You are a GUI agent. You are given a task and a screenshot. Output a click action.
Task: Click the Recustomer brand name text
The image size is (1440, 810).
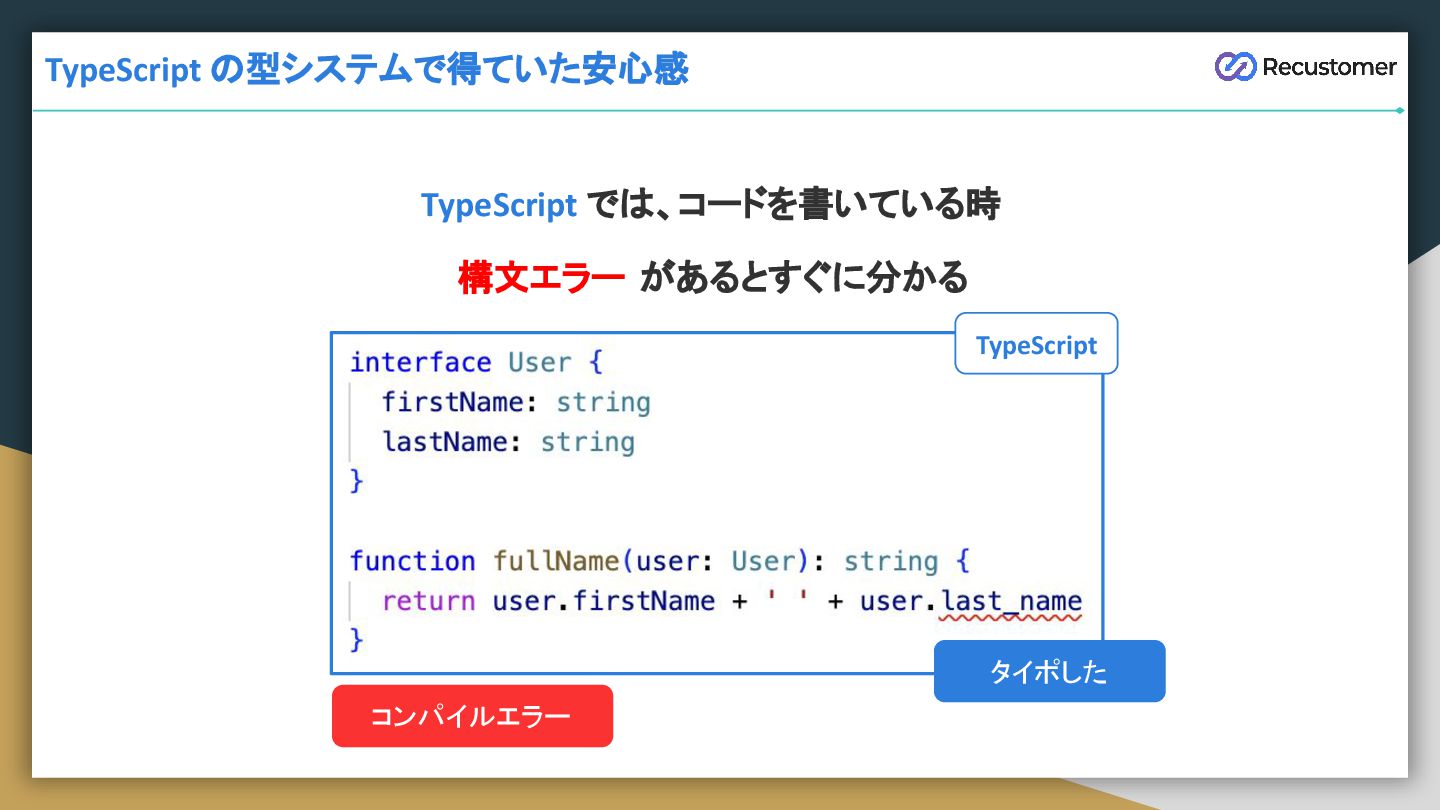1329,67
